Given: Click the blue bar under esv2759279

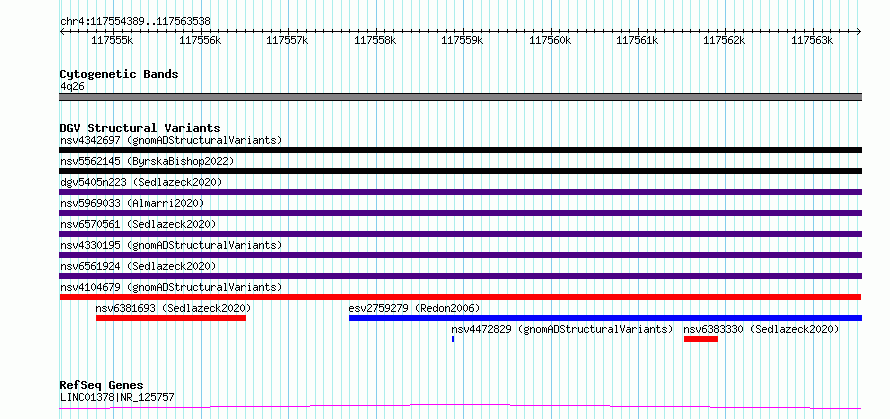Looking at the screenshot, I should [606, 318].
